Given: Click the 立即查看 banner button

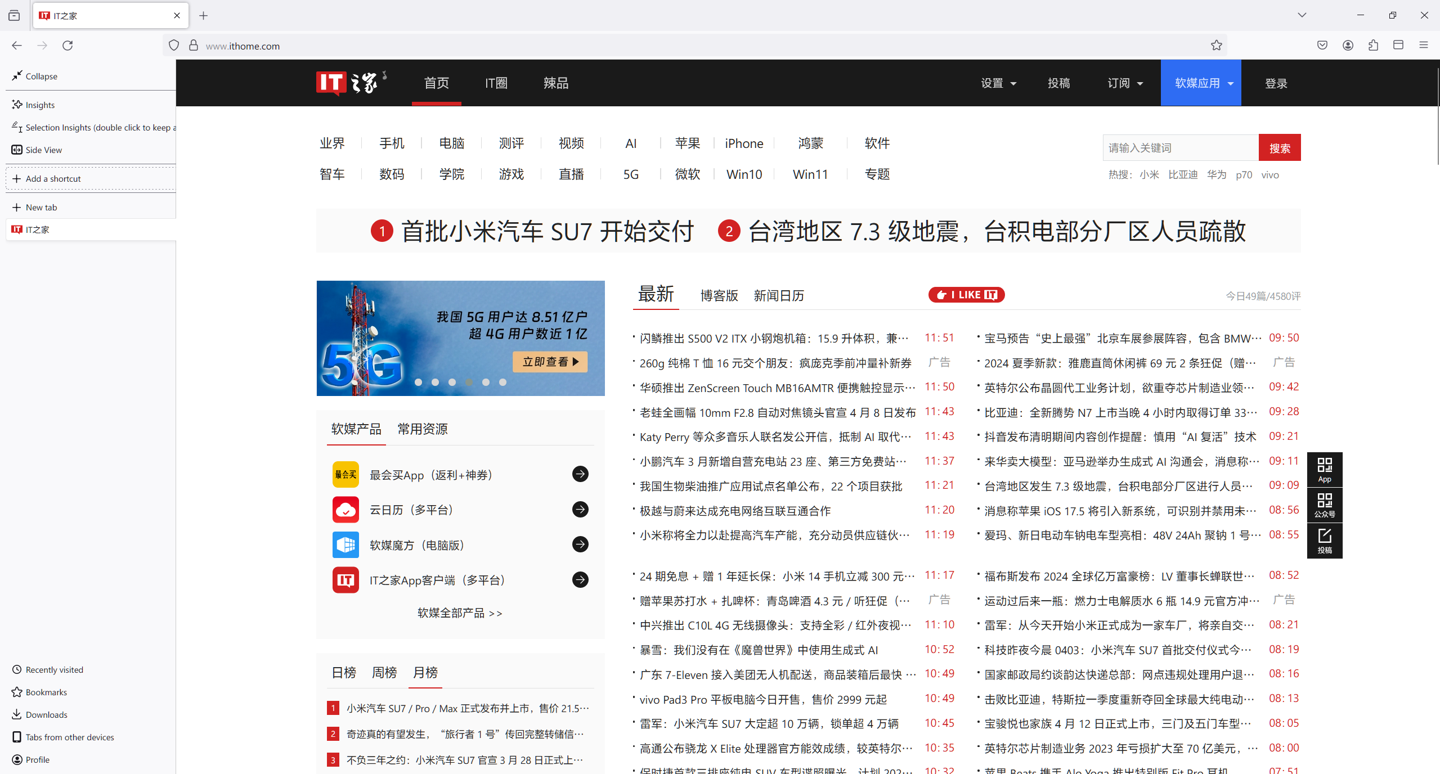Looking at the screenshot, I should click(549, 362).
